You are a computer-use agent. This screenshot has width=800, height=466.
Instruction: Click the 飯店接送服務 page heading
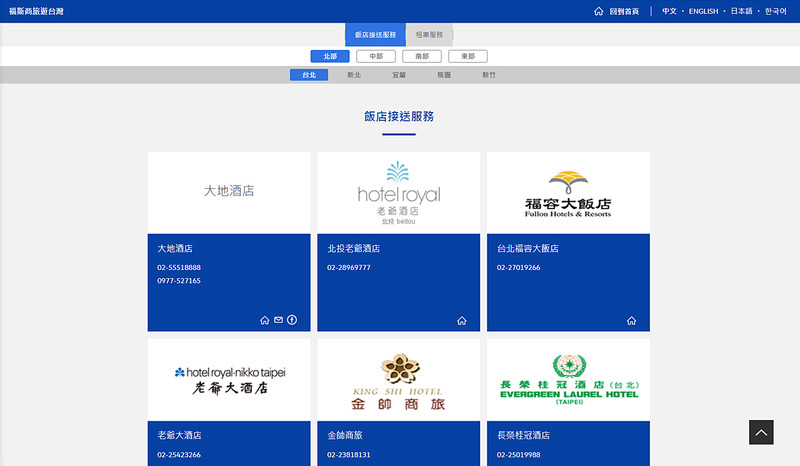tap(399, 116)
